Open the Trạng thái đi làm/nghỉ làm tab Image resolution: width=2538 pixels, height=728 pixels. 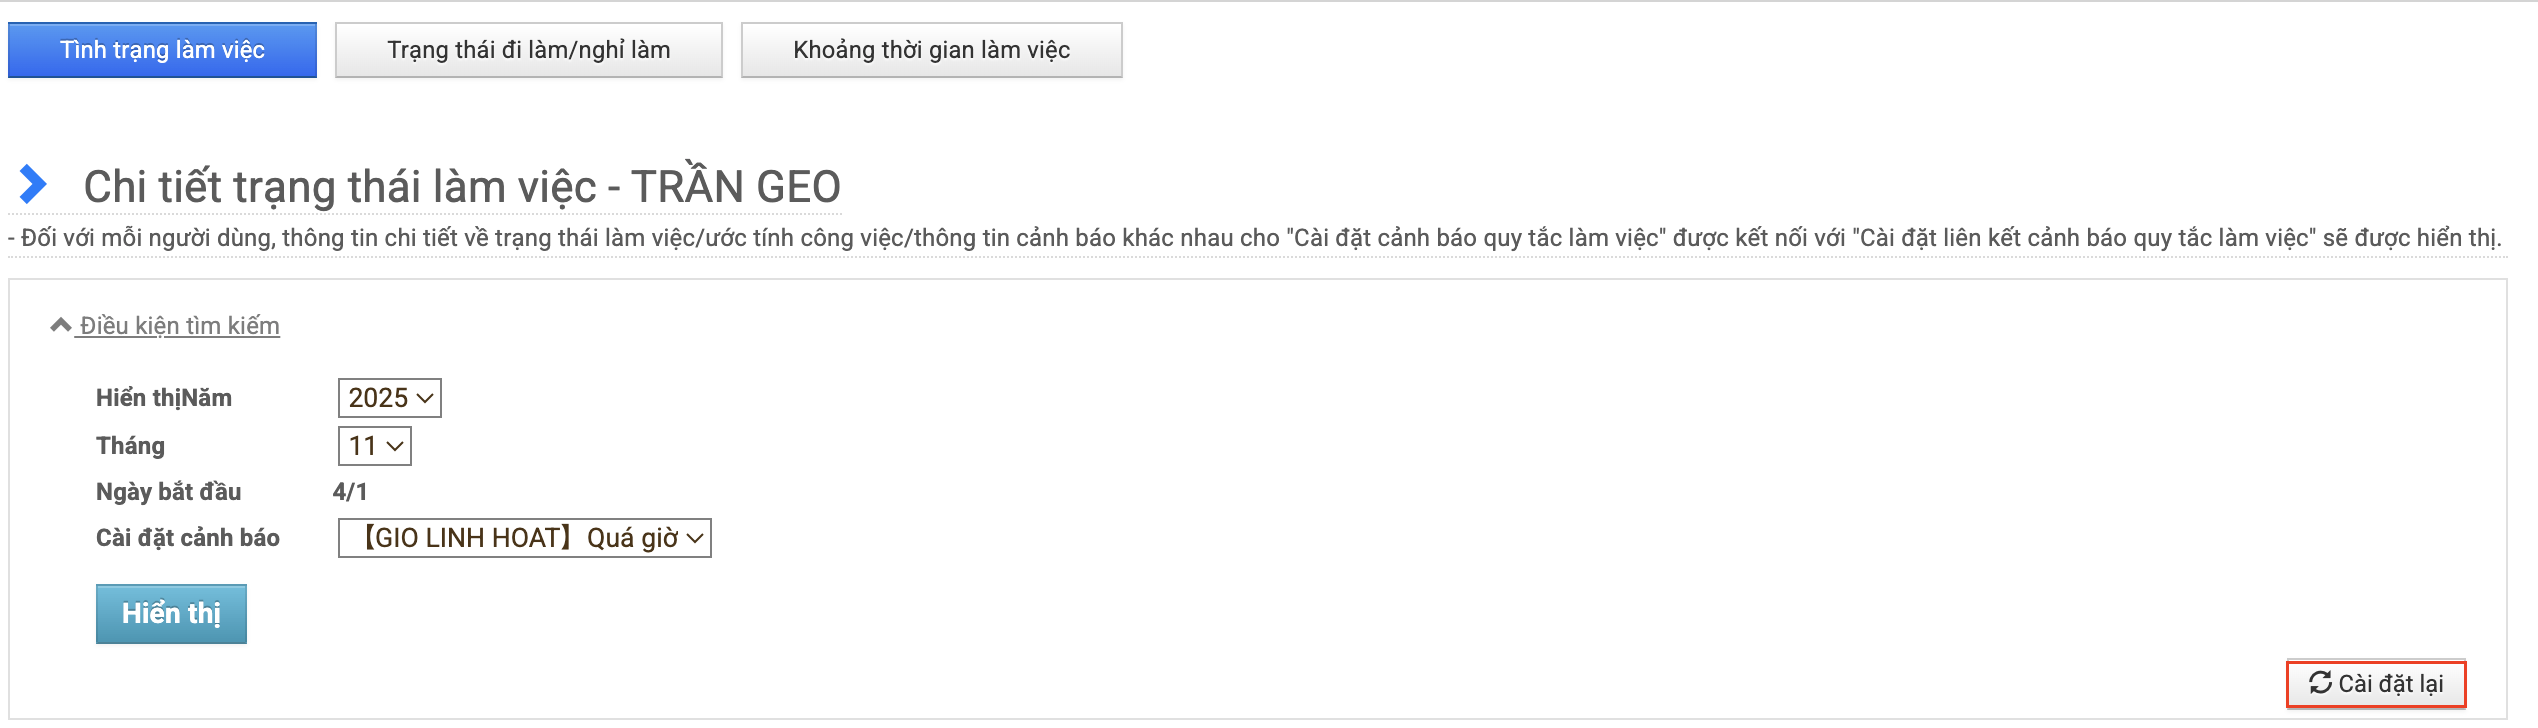528,50
